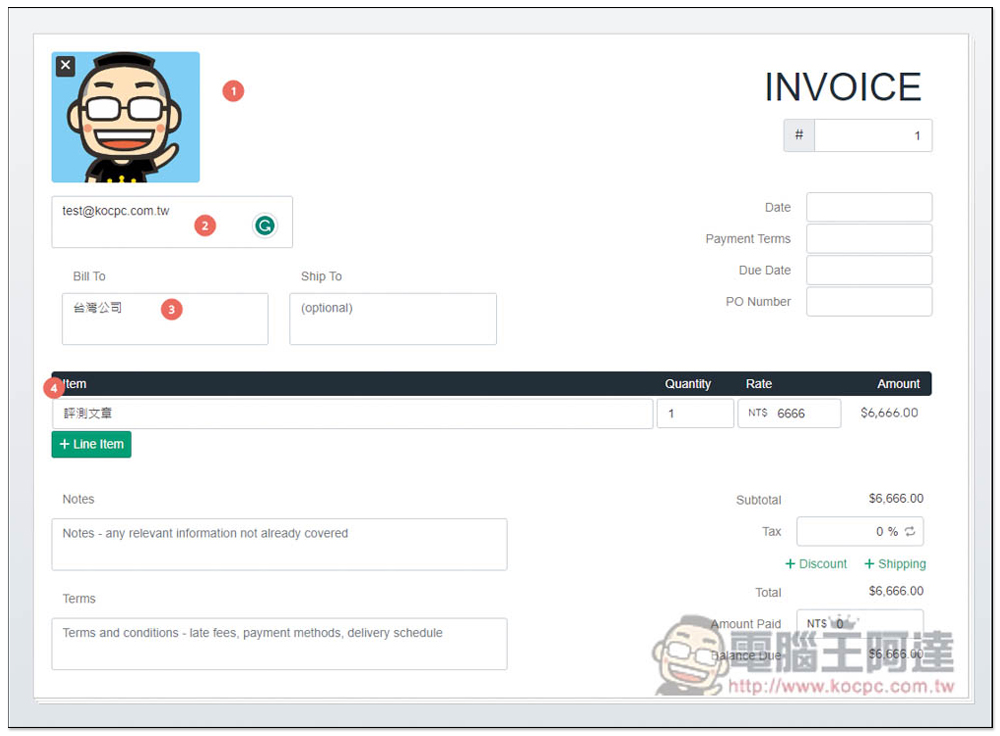Edit the Rate field showing 6666
1000x736 pixels.
click(x=790, y=413)
